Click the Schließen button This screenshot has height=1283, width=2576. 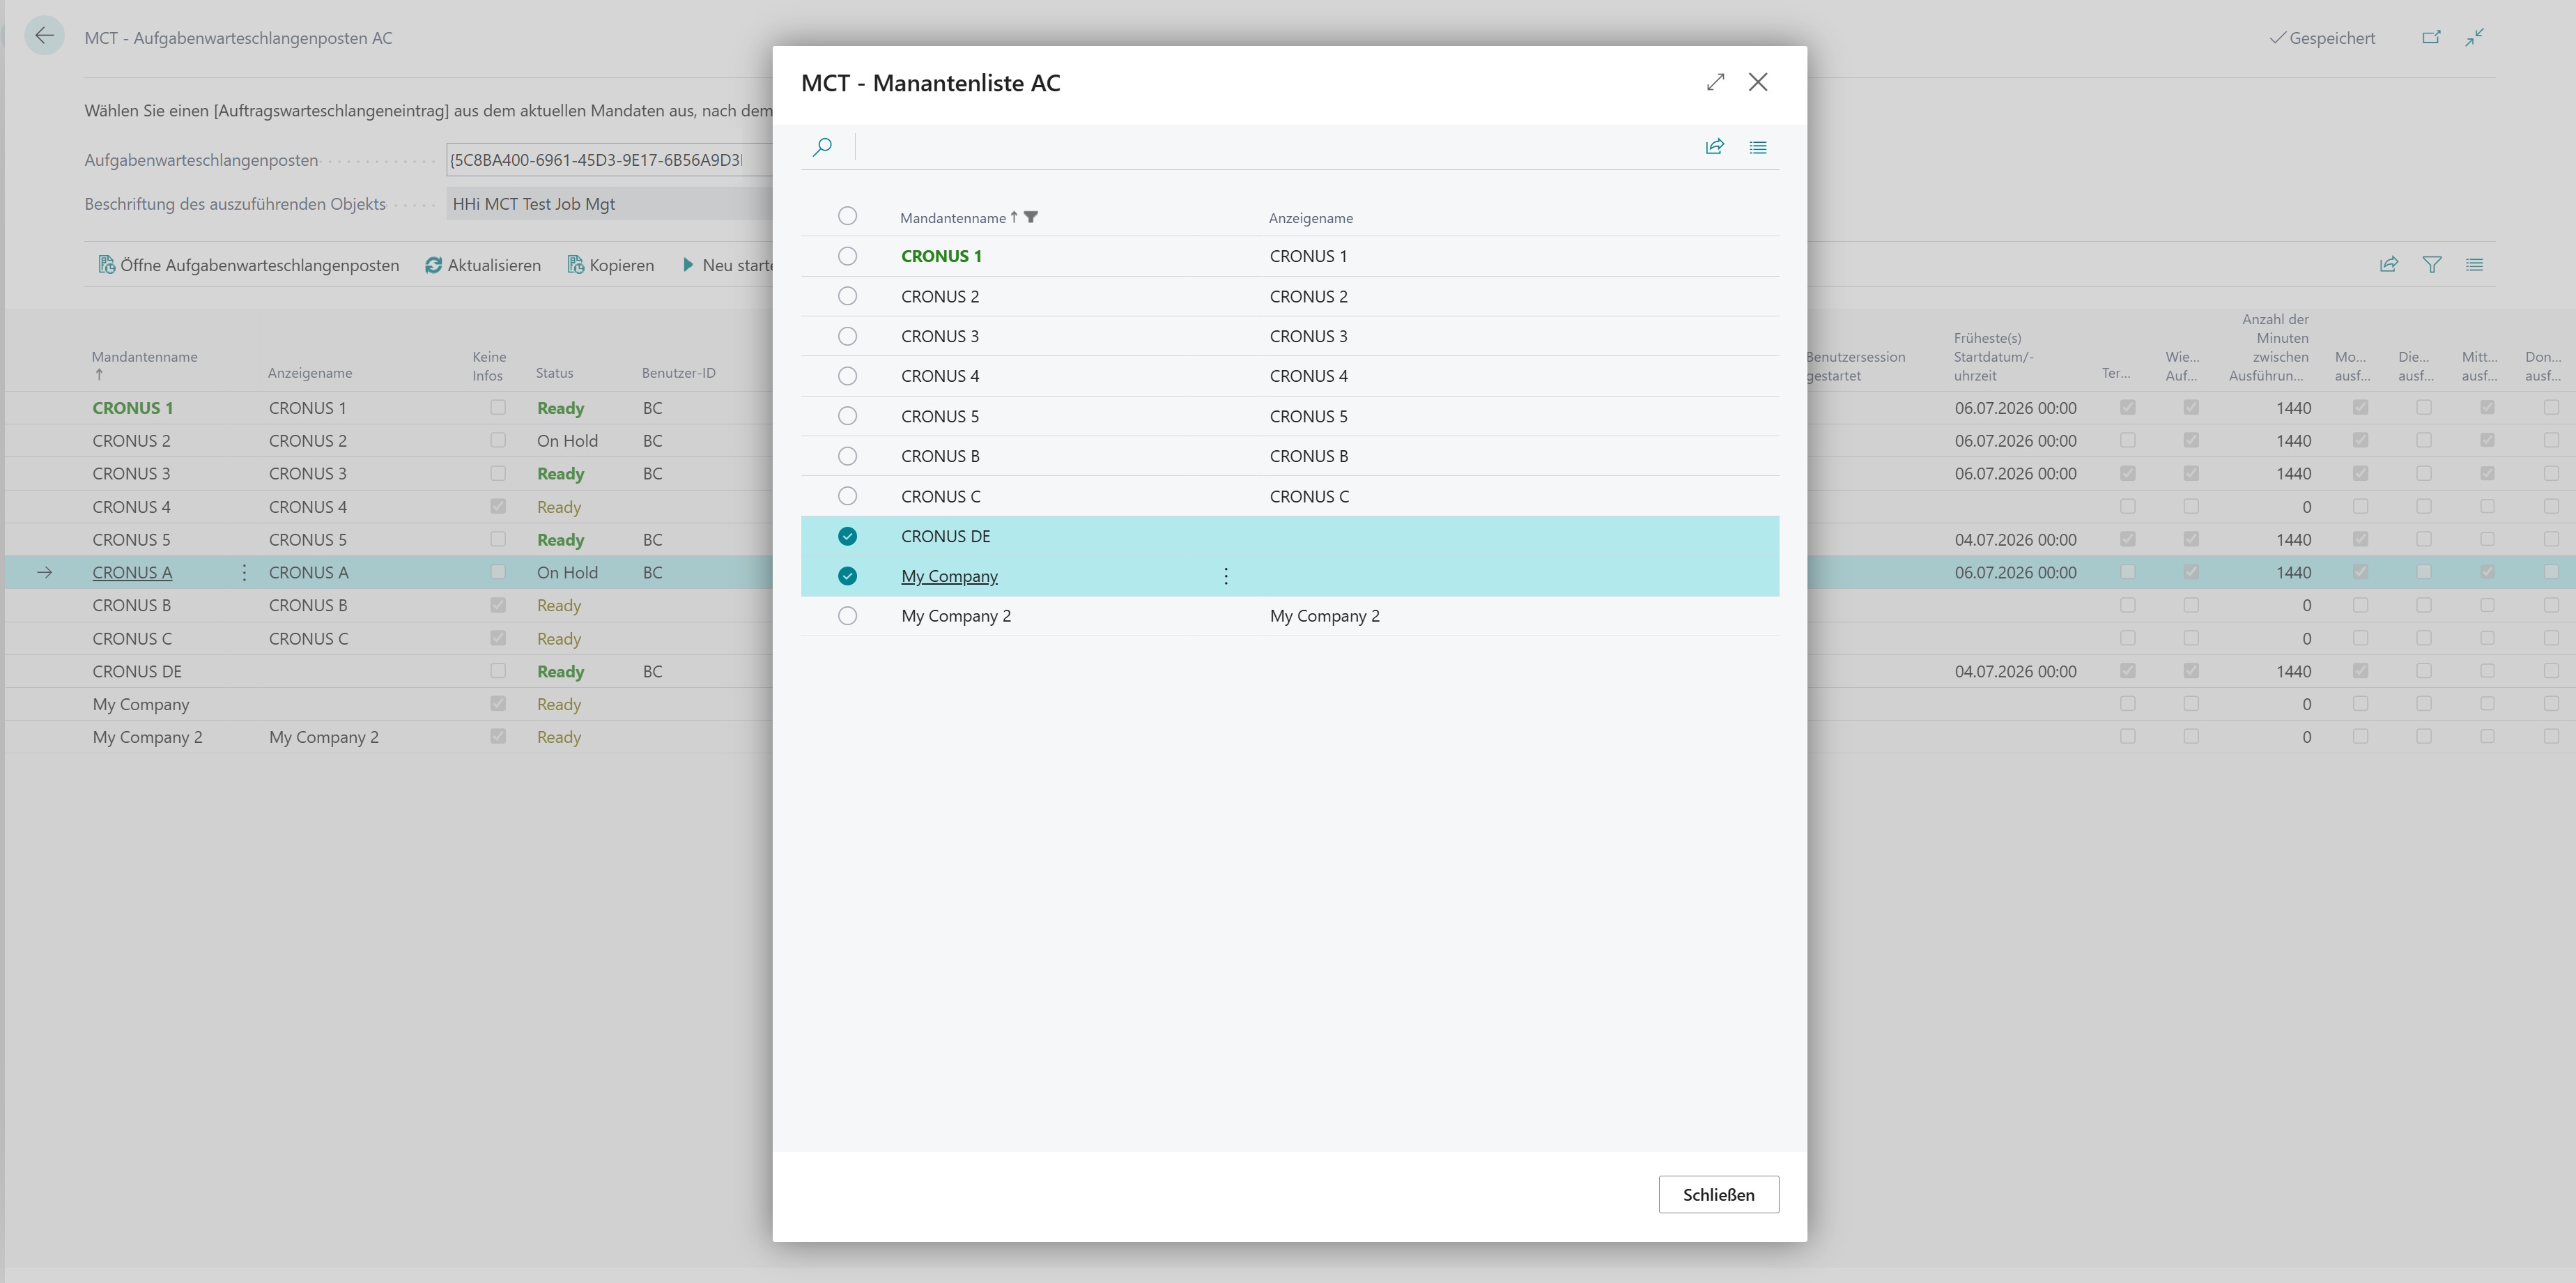[x=1718, y=1195]
